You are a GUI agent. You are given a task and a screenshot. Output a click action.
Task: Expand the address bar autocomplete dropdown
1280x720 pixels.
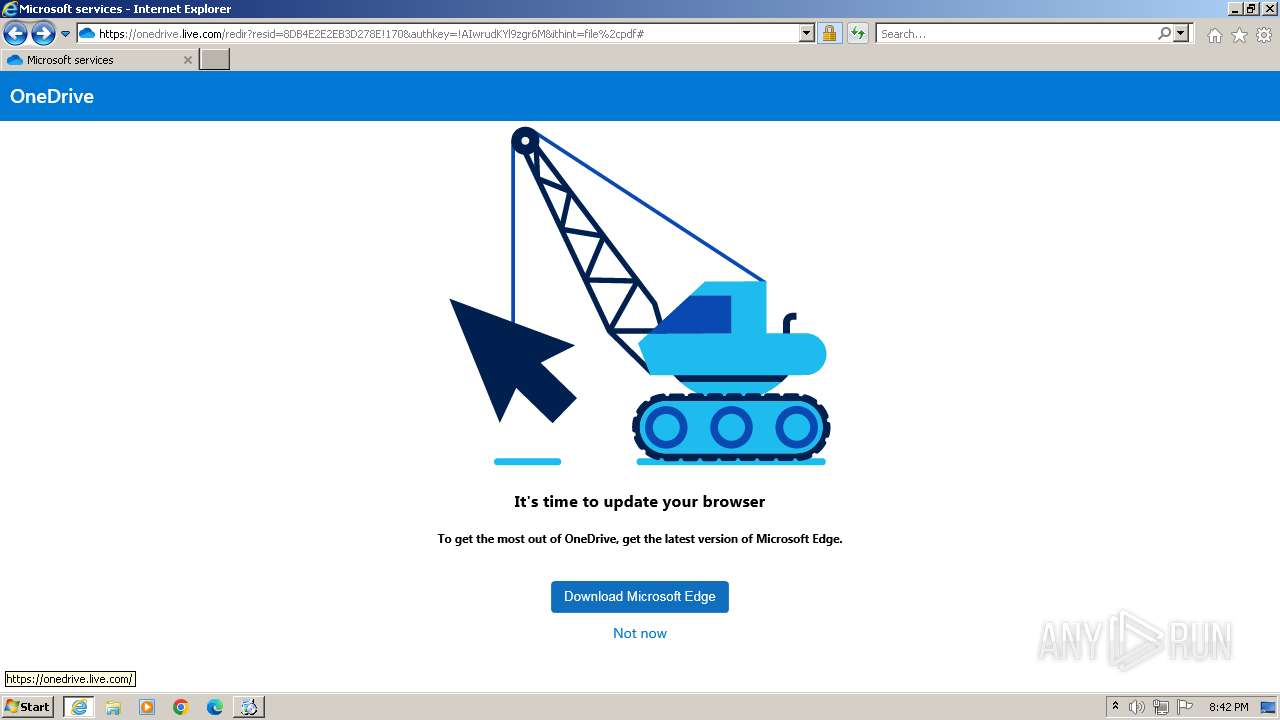[x=807, y=33]
